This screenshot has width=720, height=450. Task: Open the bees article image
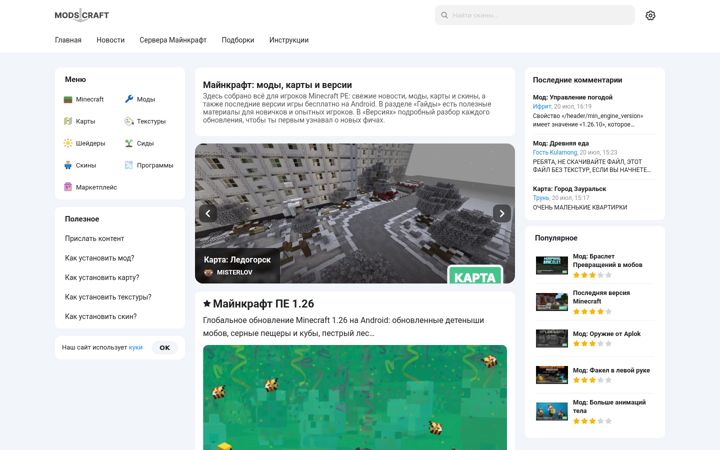[x=355, y=398]
